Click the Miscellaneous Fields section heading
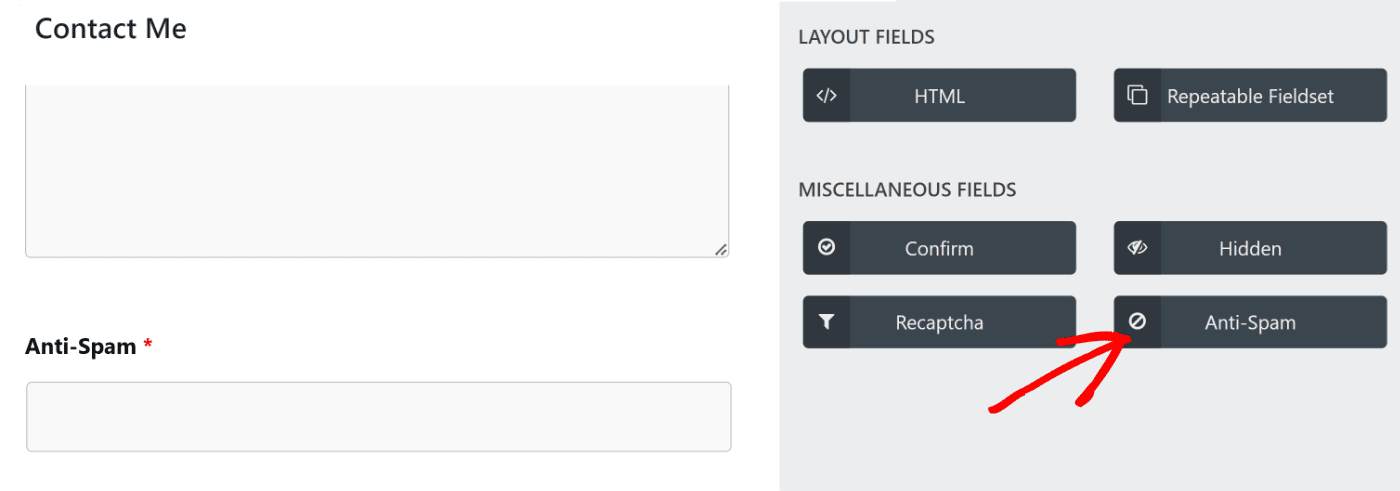 tap(907, 190)
